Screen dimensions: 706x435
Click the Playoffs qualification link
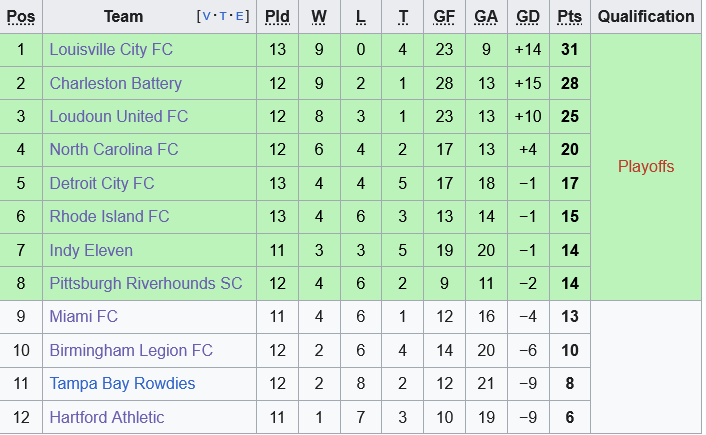[646, 166]
